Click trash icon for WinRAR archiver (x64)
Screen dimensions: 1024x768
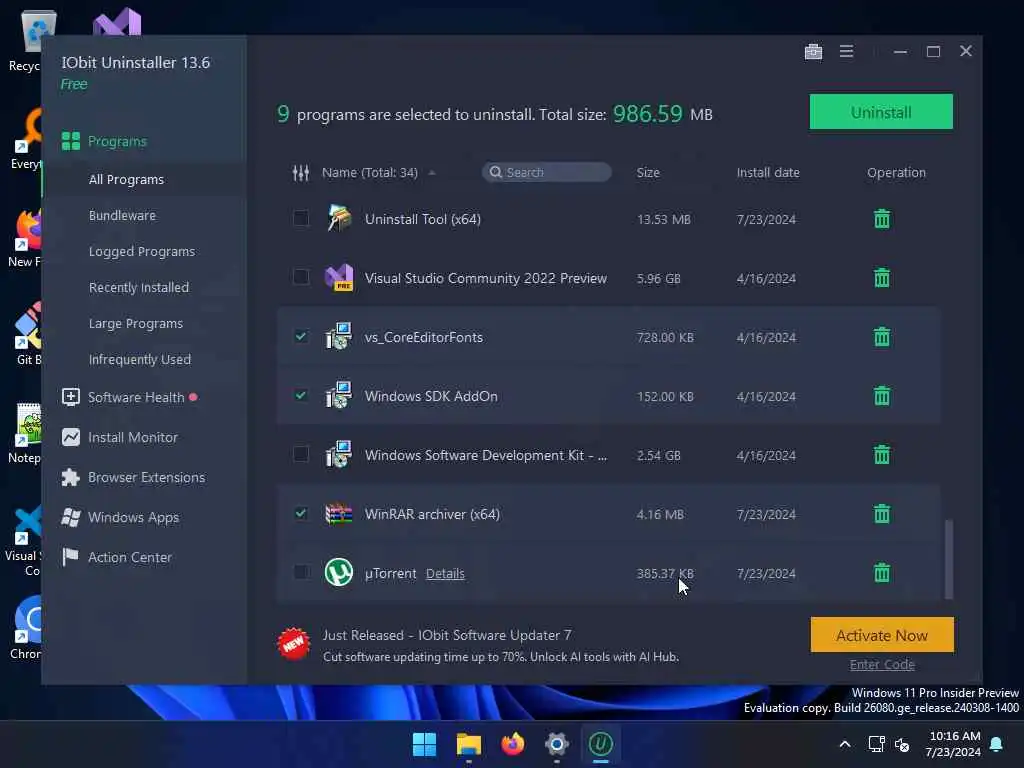[882, 514]
